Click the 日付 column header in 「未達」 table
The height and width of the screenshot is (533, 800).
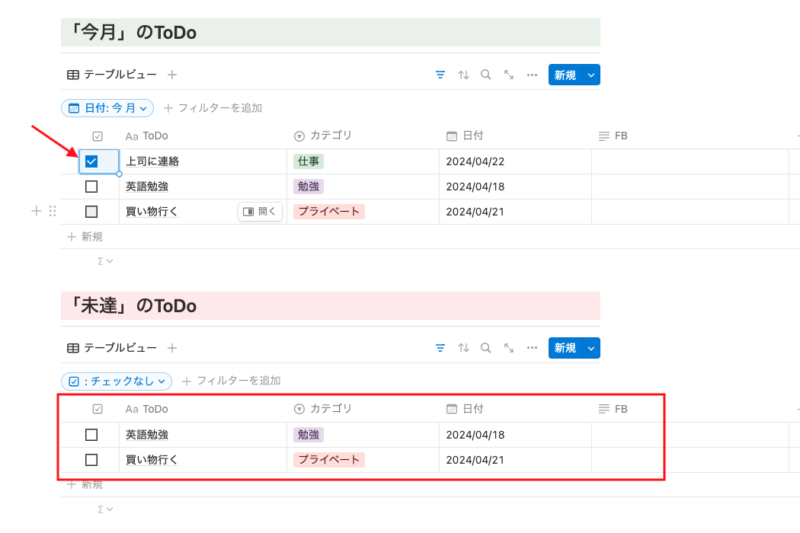click(x=465, y=409)
